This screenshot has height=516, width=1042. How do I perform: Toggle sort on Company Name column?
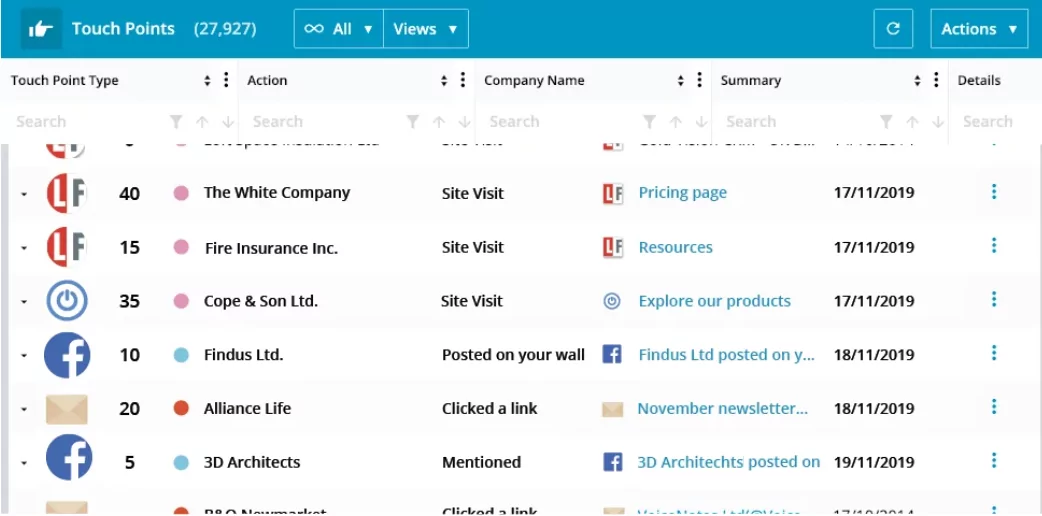pos(680,80)
